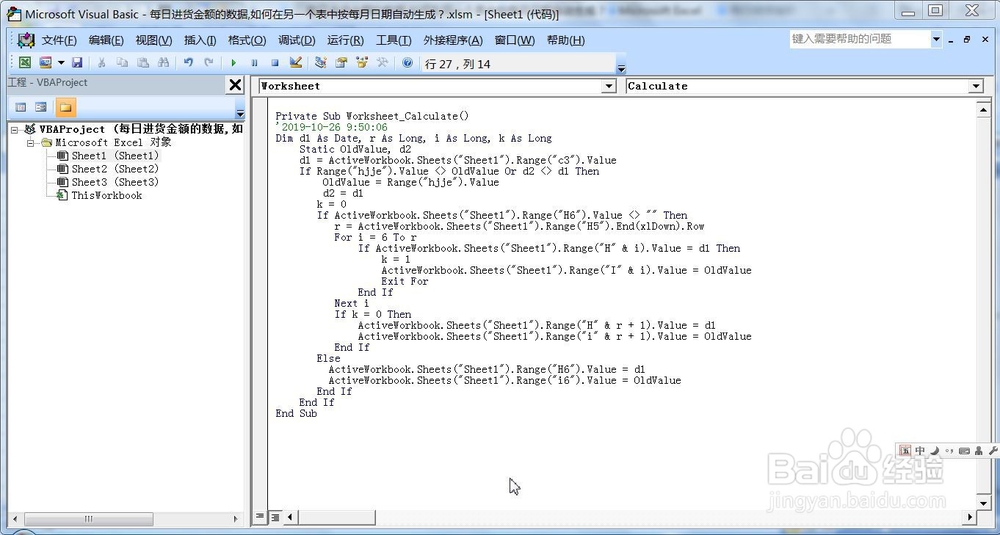Viewport: 1000px width, 535px height.
Task: Click the View Microsoft Excel toolbar icon
Action: tap(25, 62)
